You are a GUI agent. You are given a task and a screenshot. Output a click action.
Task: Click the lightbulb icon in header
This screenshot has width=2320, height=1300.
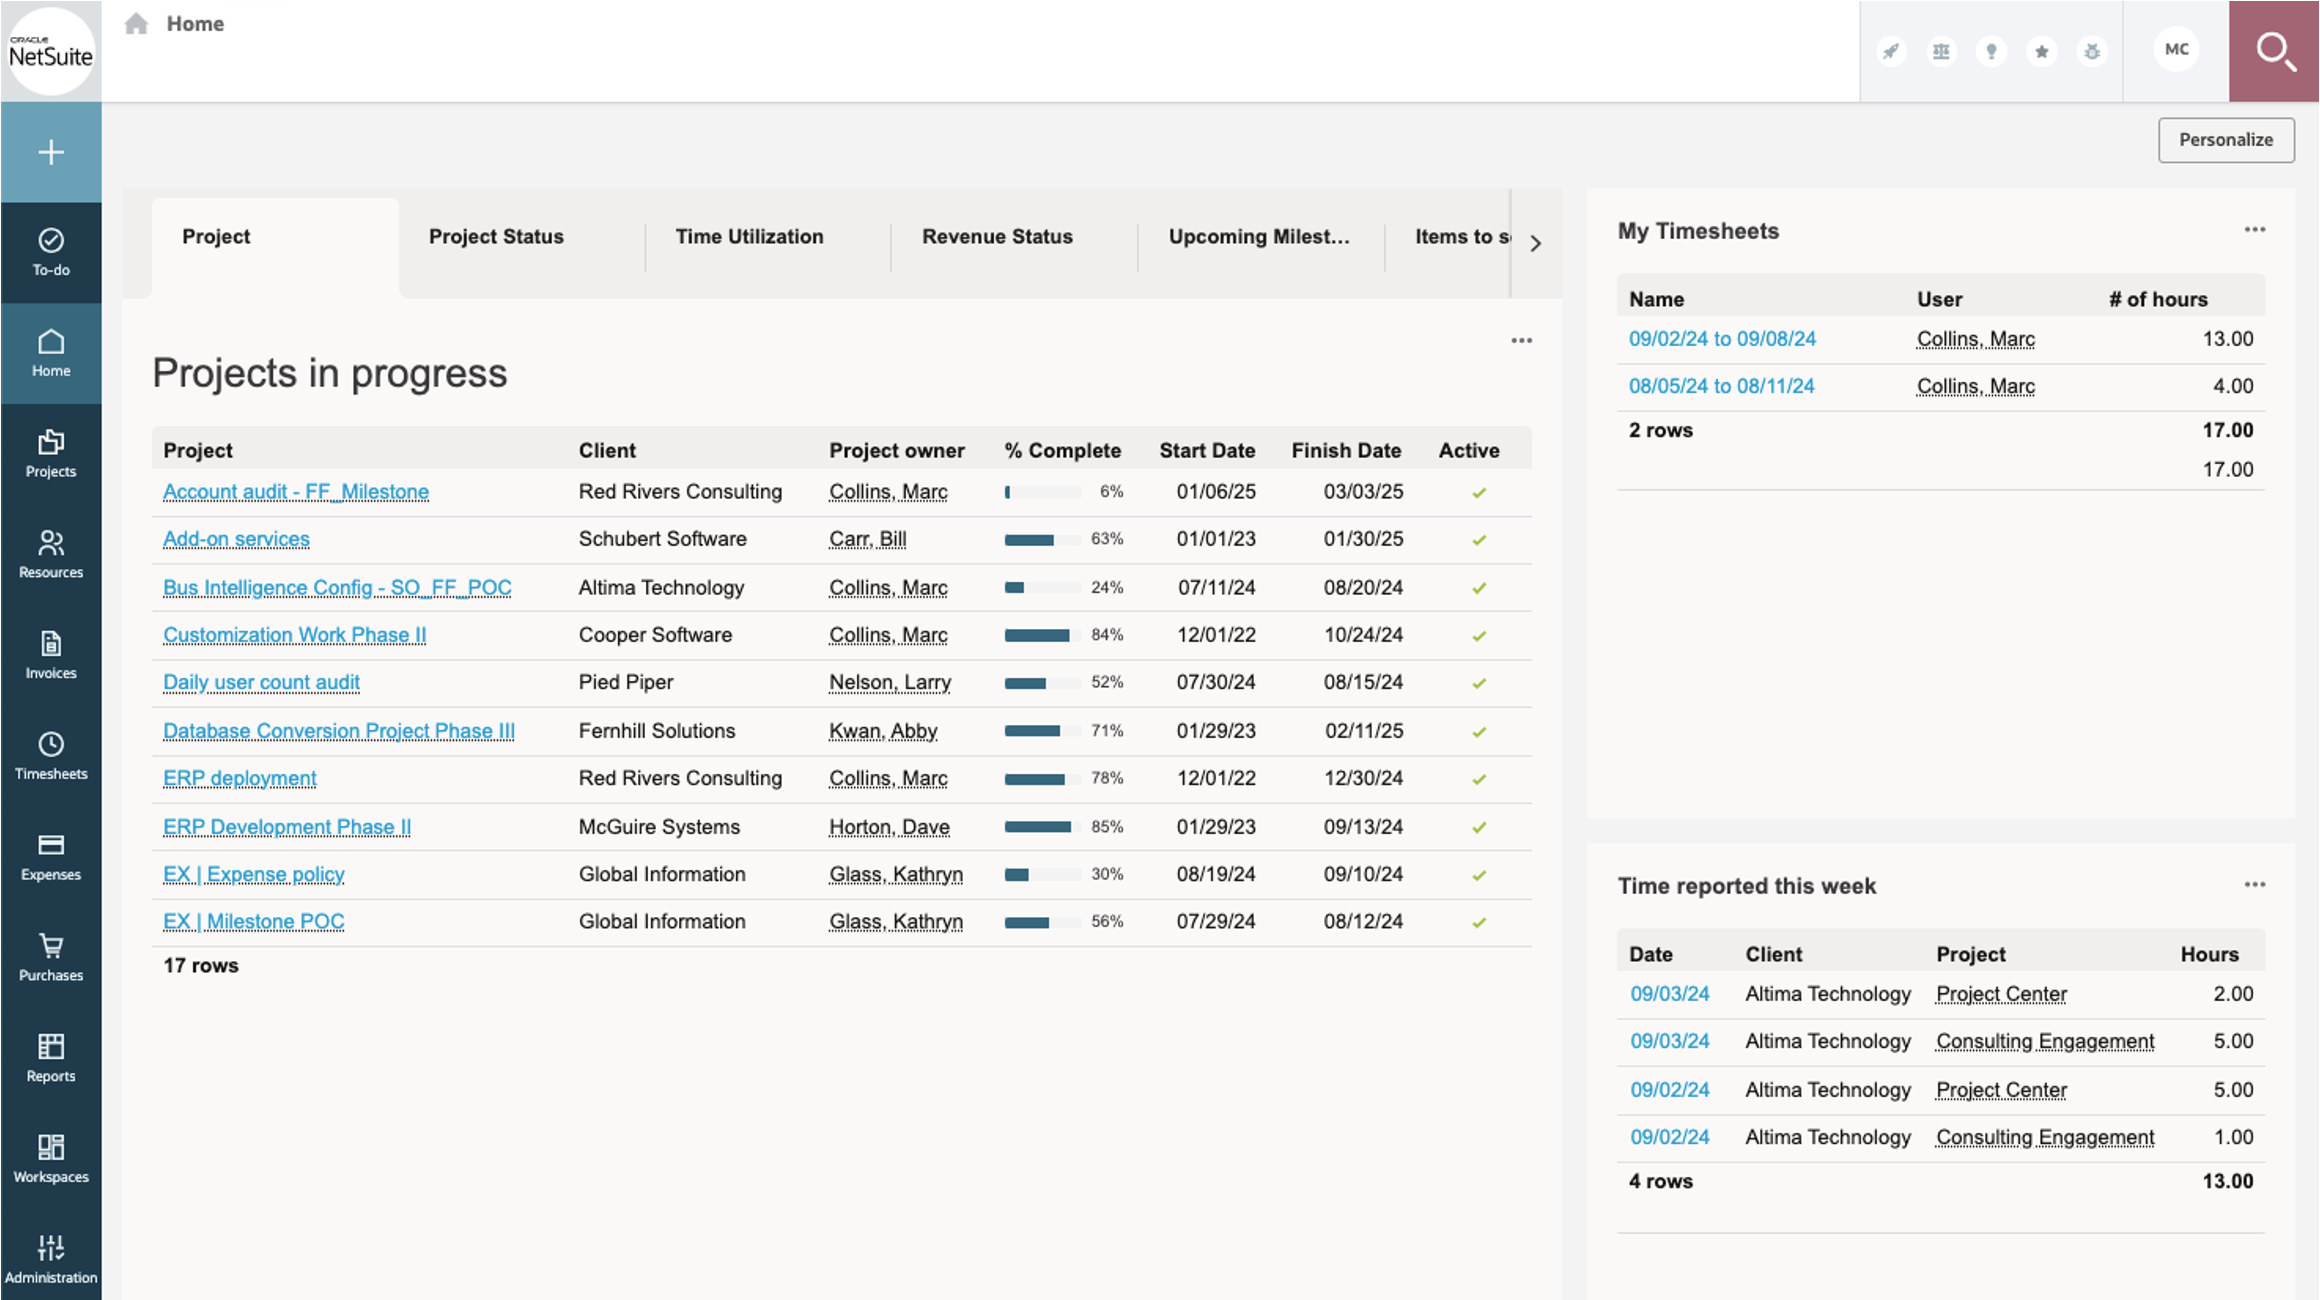pos(1991,51)
